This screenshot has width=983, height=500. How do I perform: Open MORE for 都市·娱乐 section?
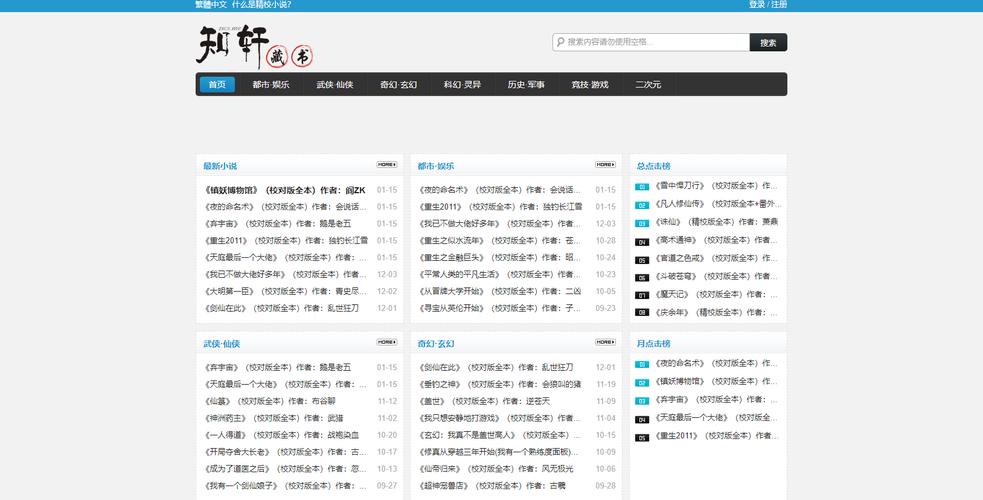tap(605, 165)
